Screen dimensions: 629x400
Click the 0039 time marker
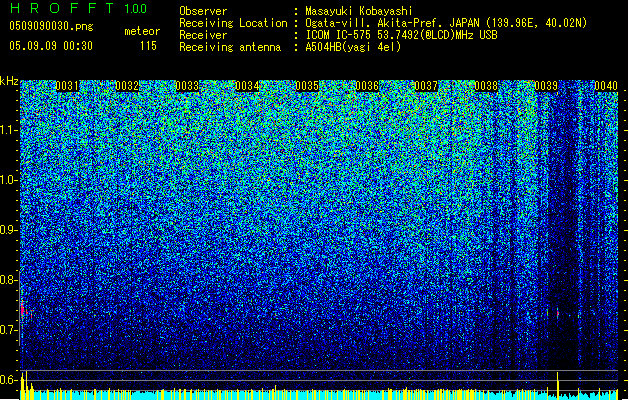tap(546, 86)
